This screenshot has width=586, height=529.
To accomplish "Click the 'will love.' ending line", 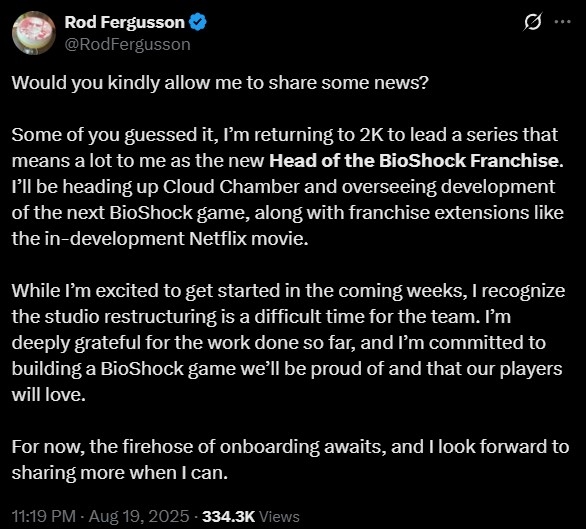I will click(49, 395).
